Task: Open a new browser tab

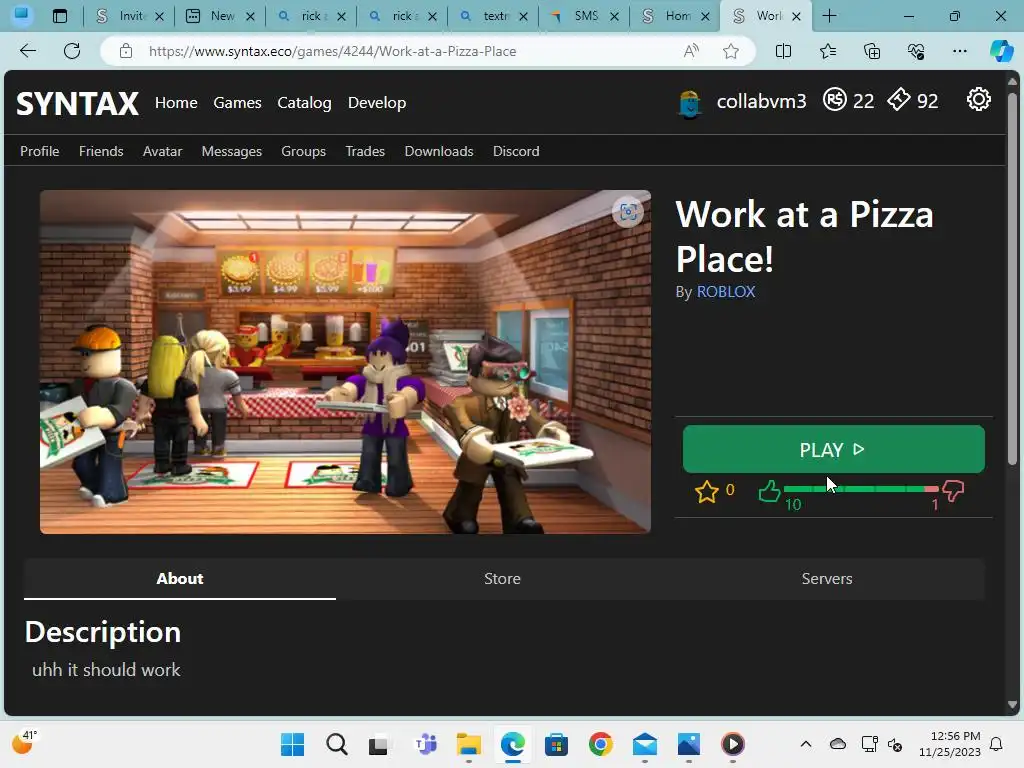Action: point(829,16)
